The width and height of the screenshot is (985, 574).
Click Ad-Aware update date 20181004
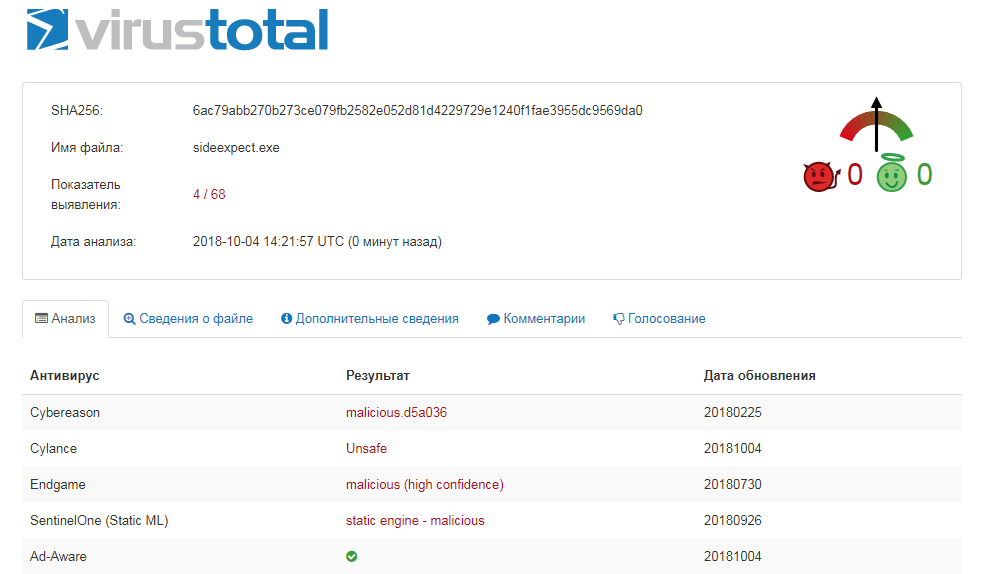tap(732, 556)
